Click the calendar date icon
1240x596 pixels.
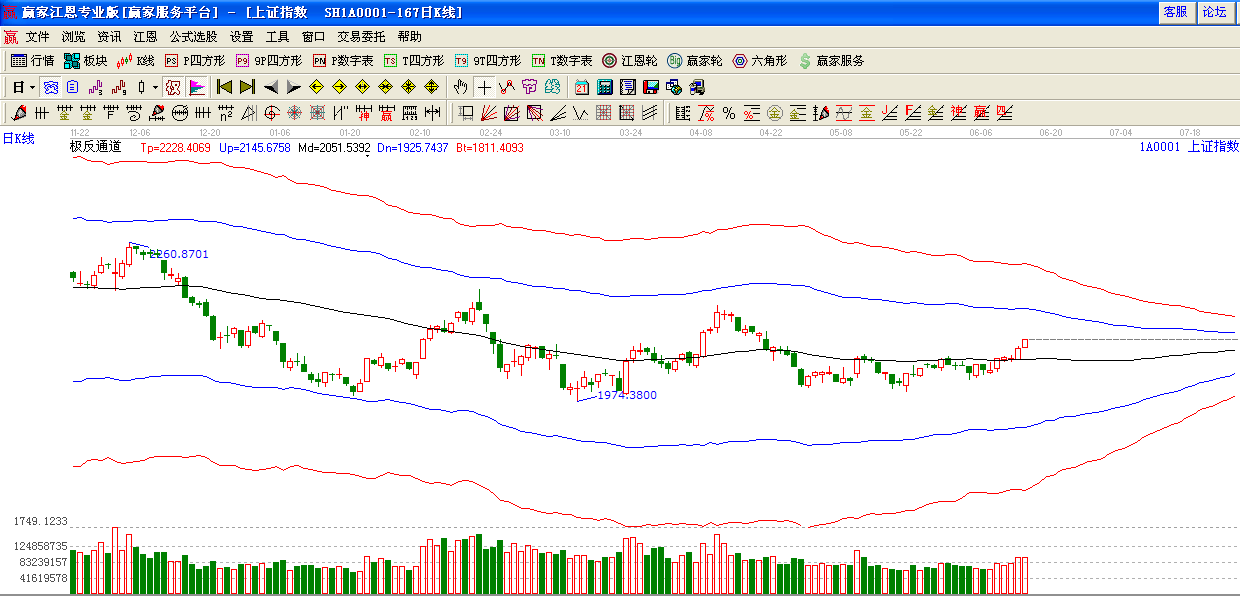pyautogui.click(x=581, y=87)
